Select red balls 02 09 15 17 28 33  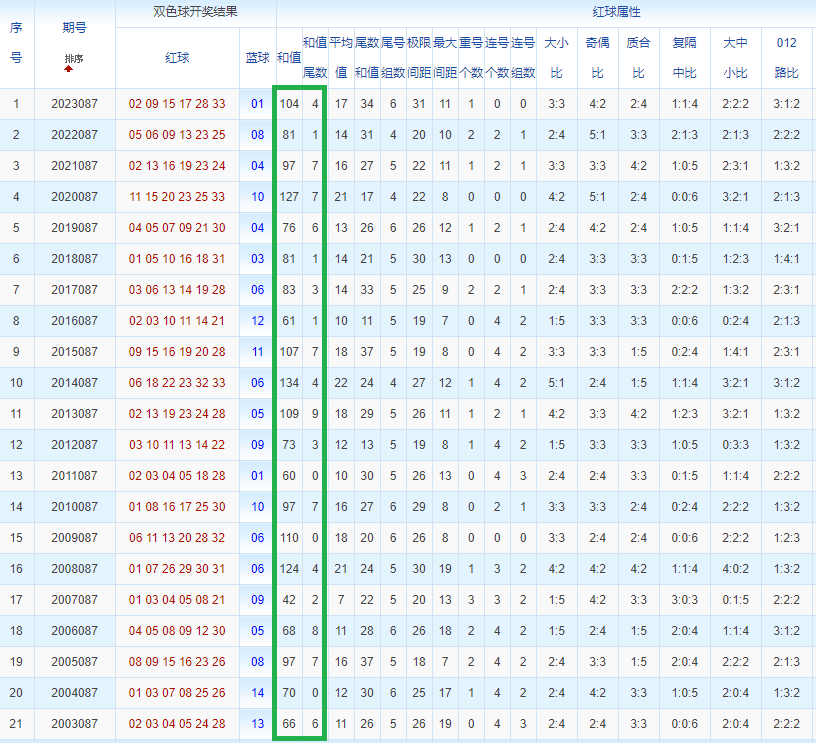(x=177, y=104)
